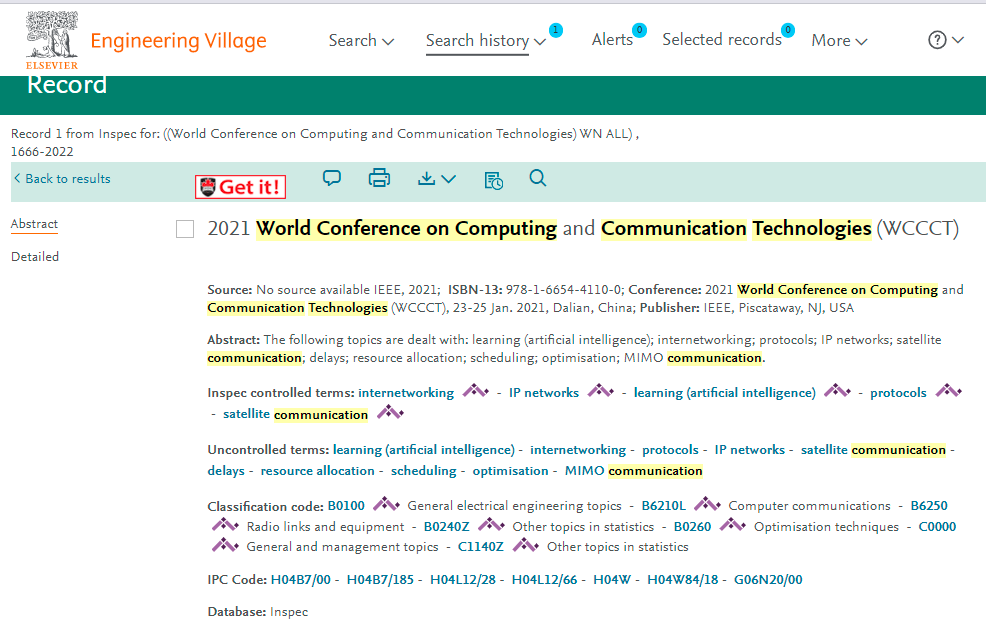The width and height of the screenshot is (986, 622).
Task: Switch to the Abstract view tab
Action: tap(35, 224)
